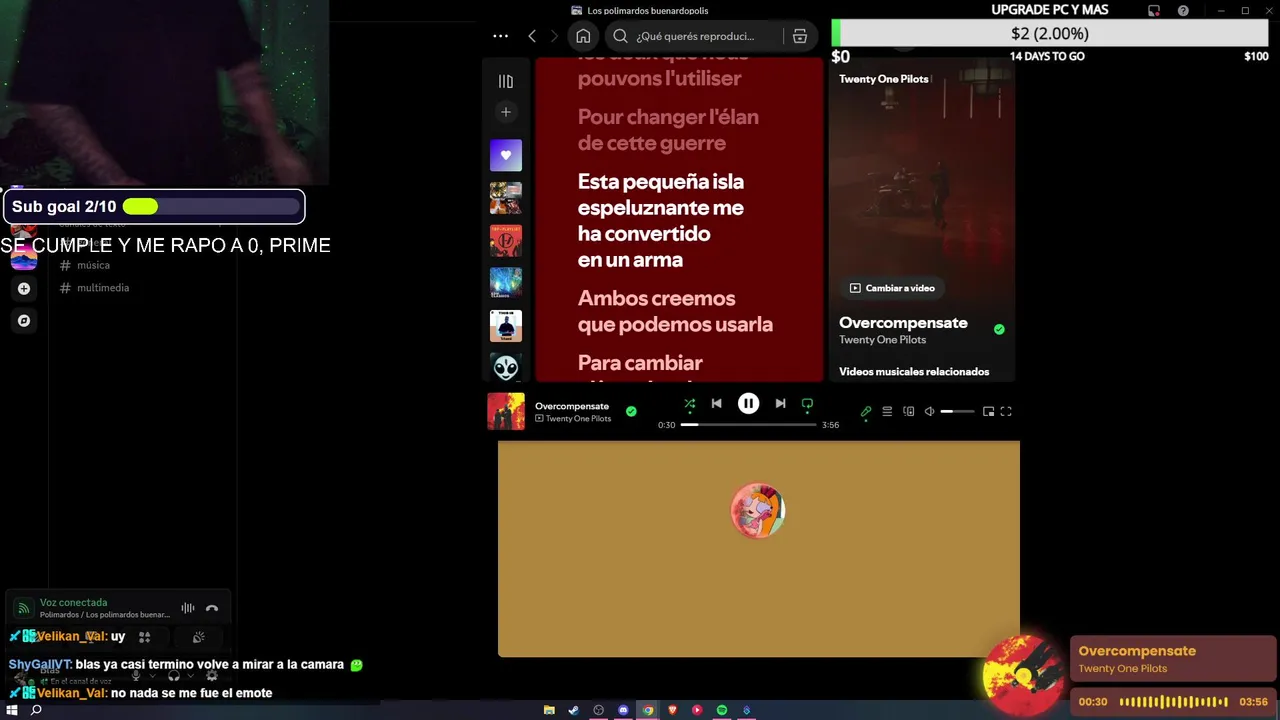The height and width of the screenshot is (720, 1280).
Task: Click 'Cambiar a video' button
Action: (892, 288)
